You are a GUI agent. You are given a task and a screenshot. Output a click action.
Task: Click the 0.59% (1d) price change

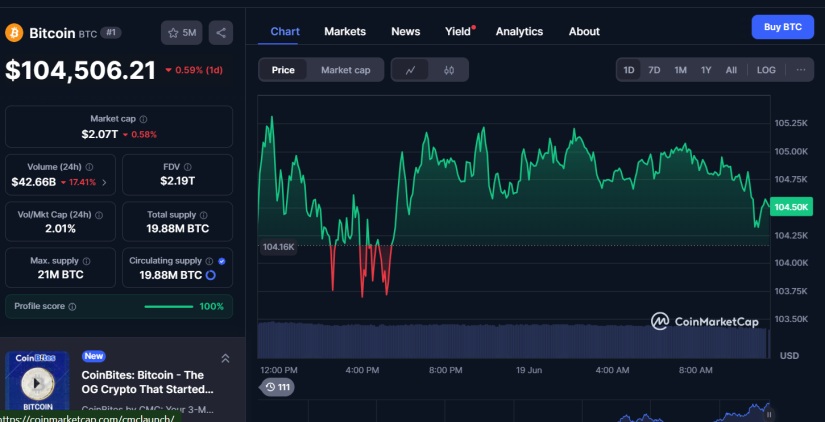(194, 70)
